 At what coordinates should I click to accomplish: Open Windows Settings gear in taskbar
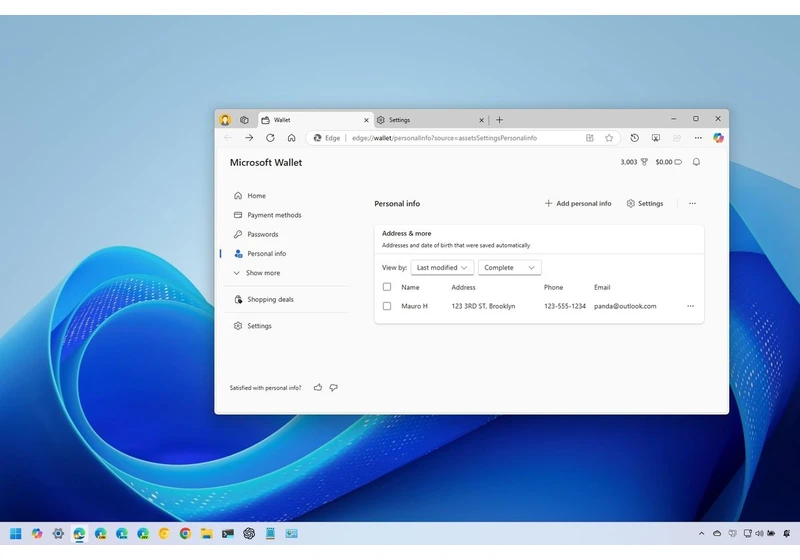pos(58,533)
